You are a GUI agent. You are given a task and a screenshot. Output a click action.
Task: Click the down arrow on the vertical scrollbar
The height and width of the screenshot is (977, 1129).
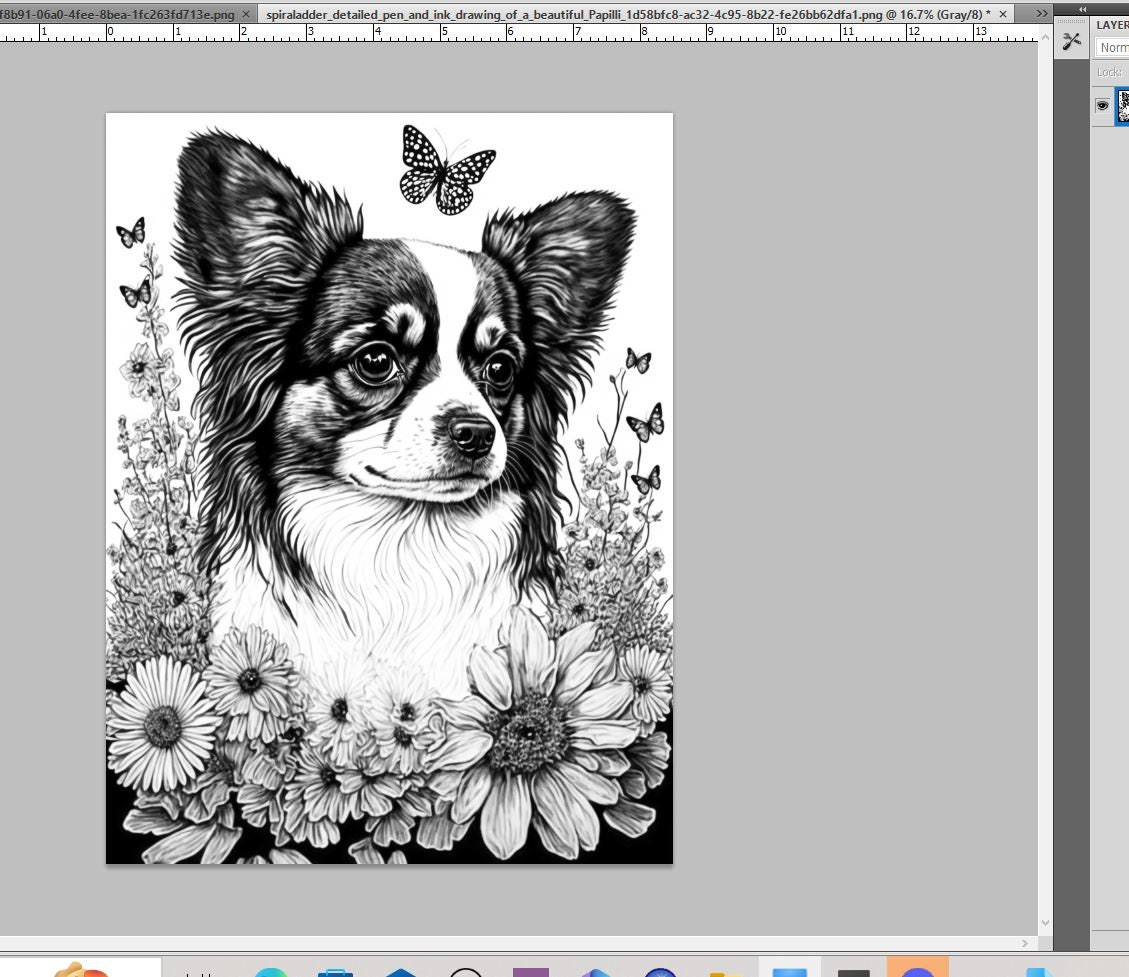click(x=1044, y=923)
